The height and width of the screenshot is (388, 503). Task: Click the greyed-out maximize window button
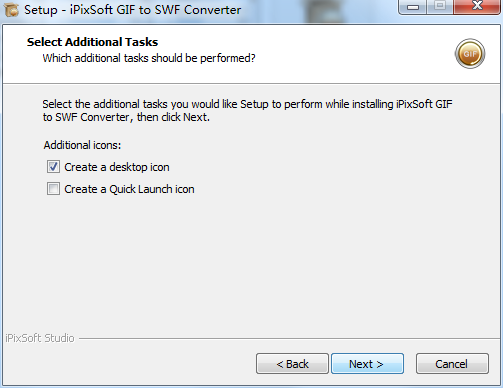pyautogui.click(x=440, y=7)
